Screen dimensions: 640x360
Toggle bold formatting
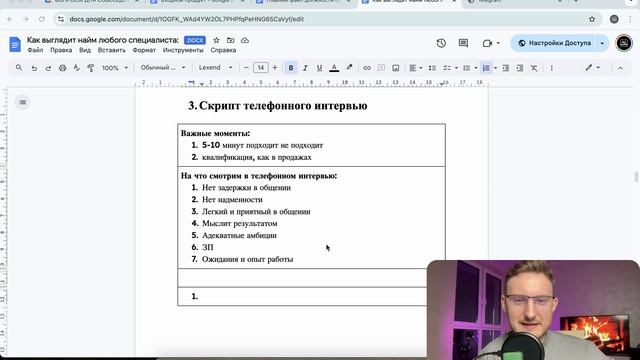tap(291, 68)
